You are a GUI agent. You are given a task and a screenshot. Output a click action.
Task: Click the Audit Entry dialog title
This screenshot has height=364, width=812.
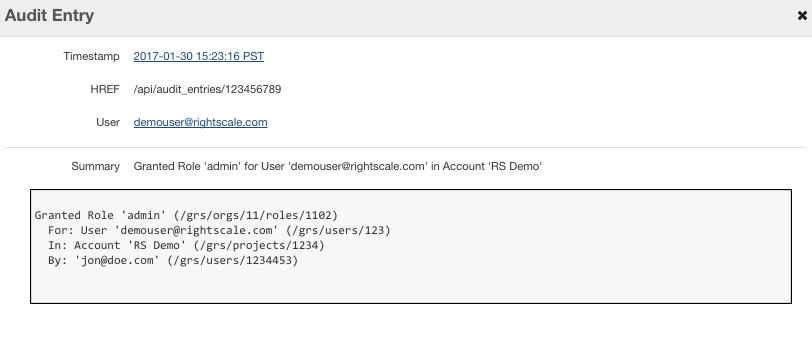[x=49, y=15]
